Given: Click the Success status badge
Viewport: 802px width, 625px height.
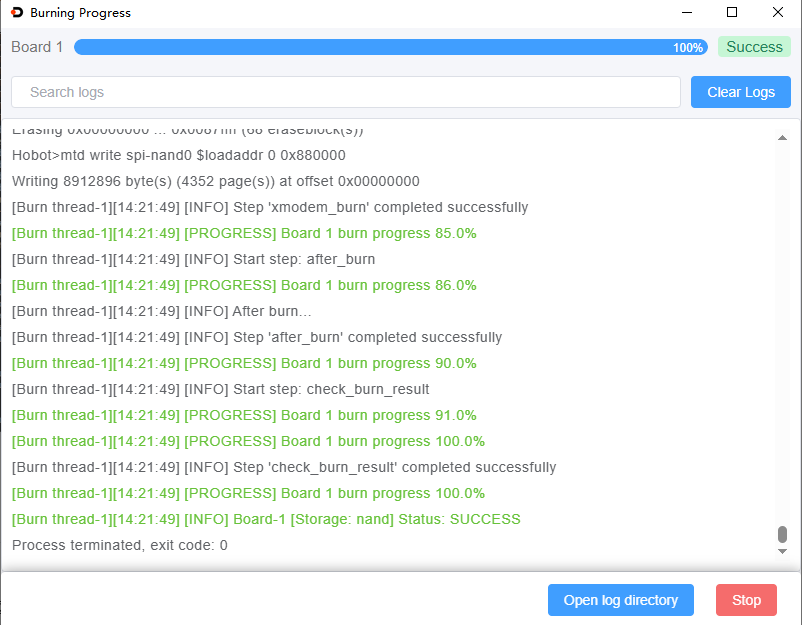Looking at the screenshot, I should (754, 47).
